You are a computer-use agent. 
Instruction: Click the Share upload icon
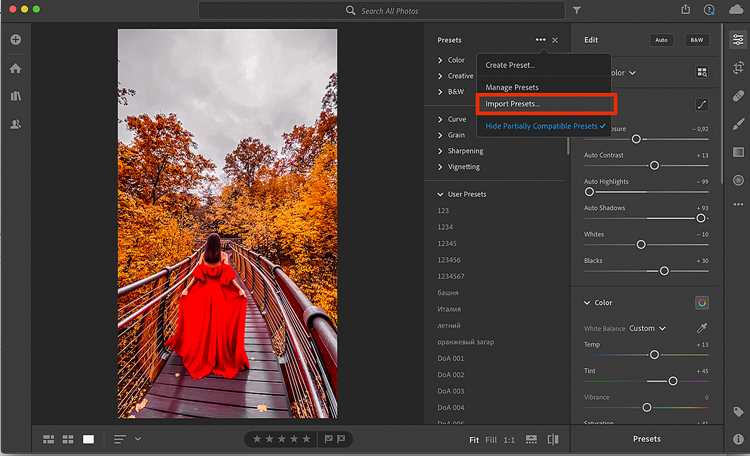(x=685, y=10)
